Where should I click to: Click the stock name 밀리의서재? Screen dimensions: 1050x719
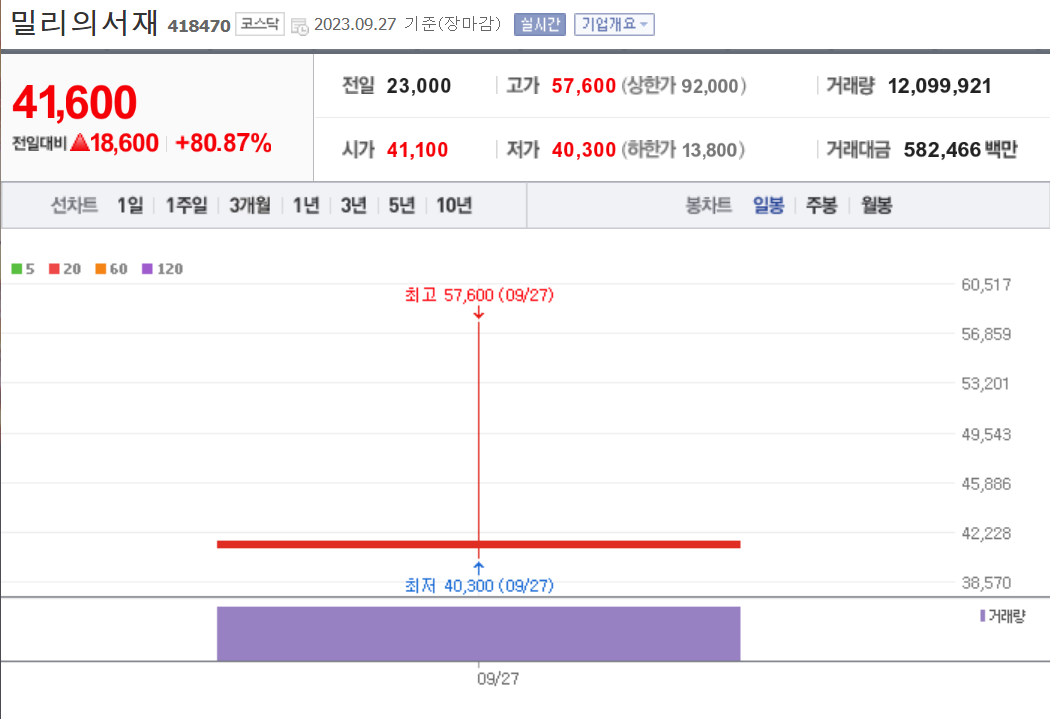pyautogui.click(x=84, y=23)
